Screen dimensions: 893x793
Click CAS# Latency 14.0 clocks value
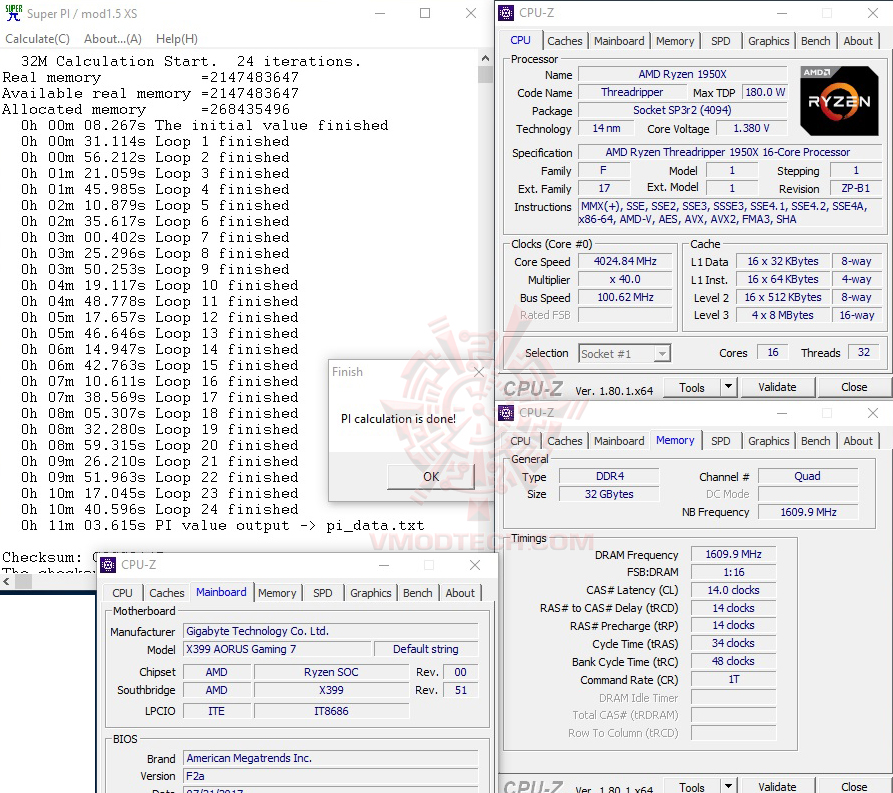click(733, 590)
